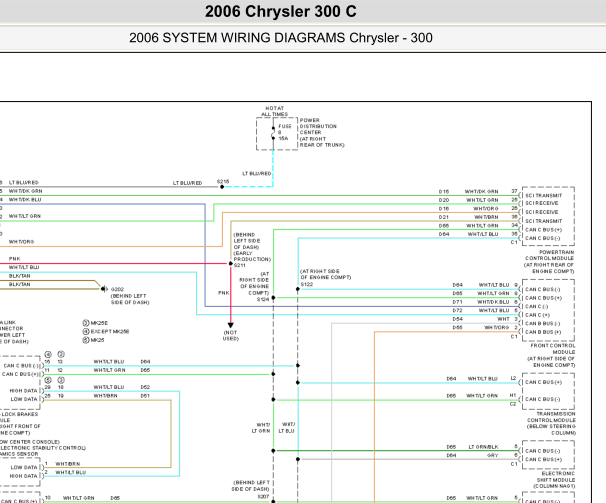Select '2006 SYSTEM WIRING DIAGRAMS Chrysler - 300' subtitle
Viewport: 606px width, 503px height.
[x=281, y=38]
